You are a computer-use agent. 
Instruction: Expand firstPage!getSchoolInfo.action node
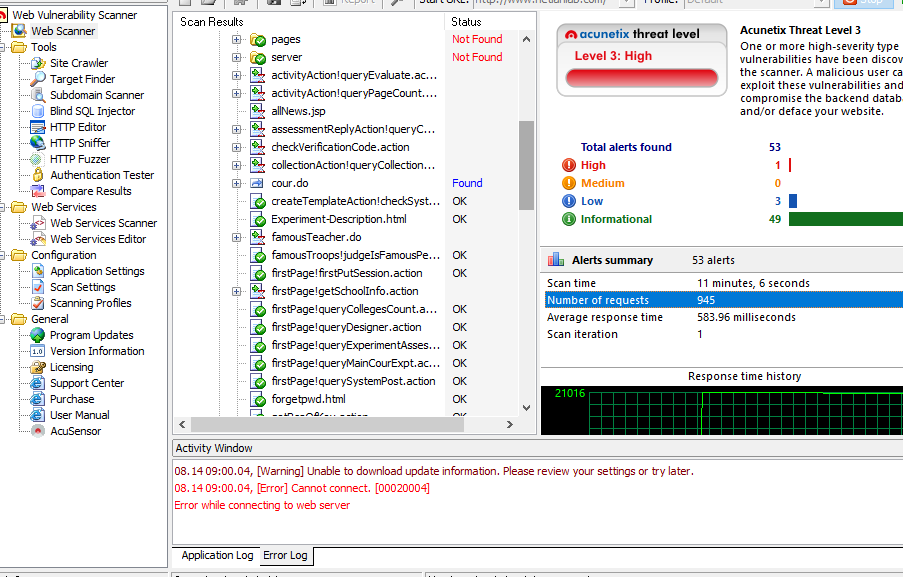[x=236, y=291]
